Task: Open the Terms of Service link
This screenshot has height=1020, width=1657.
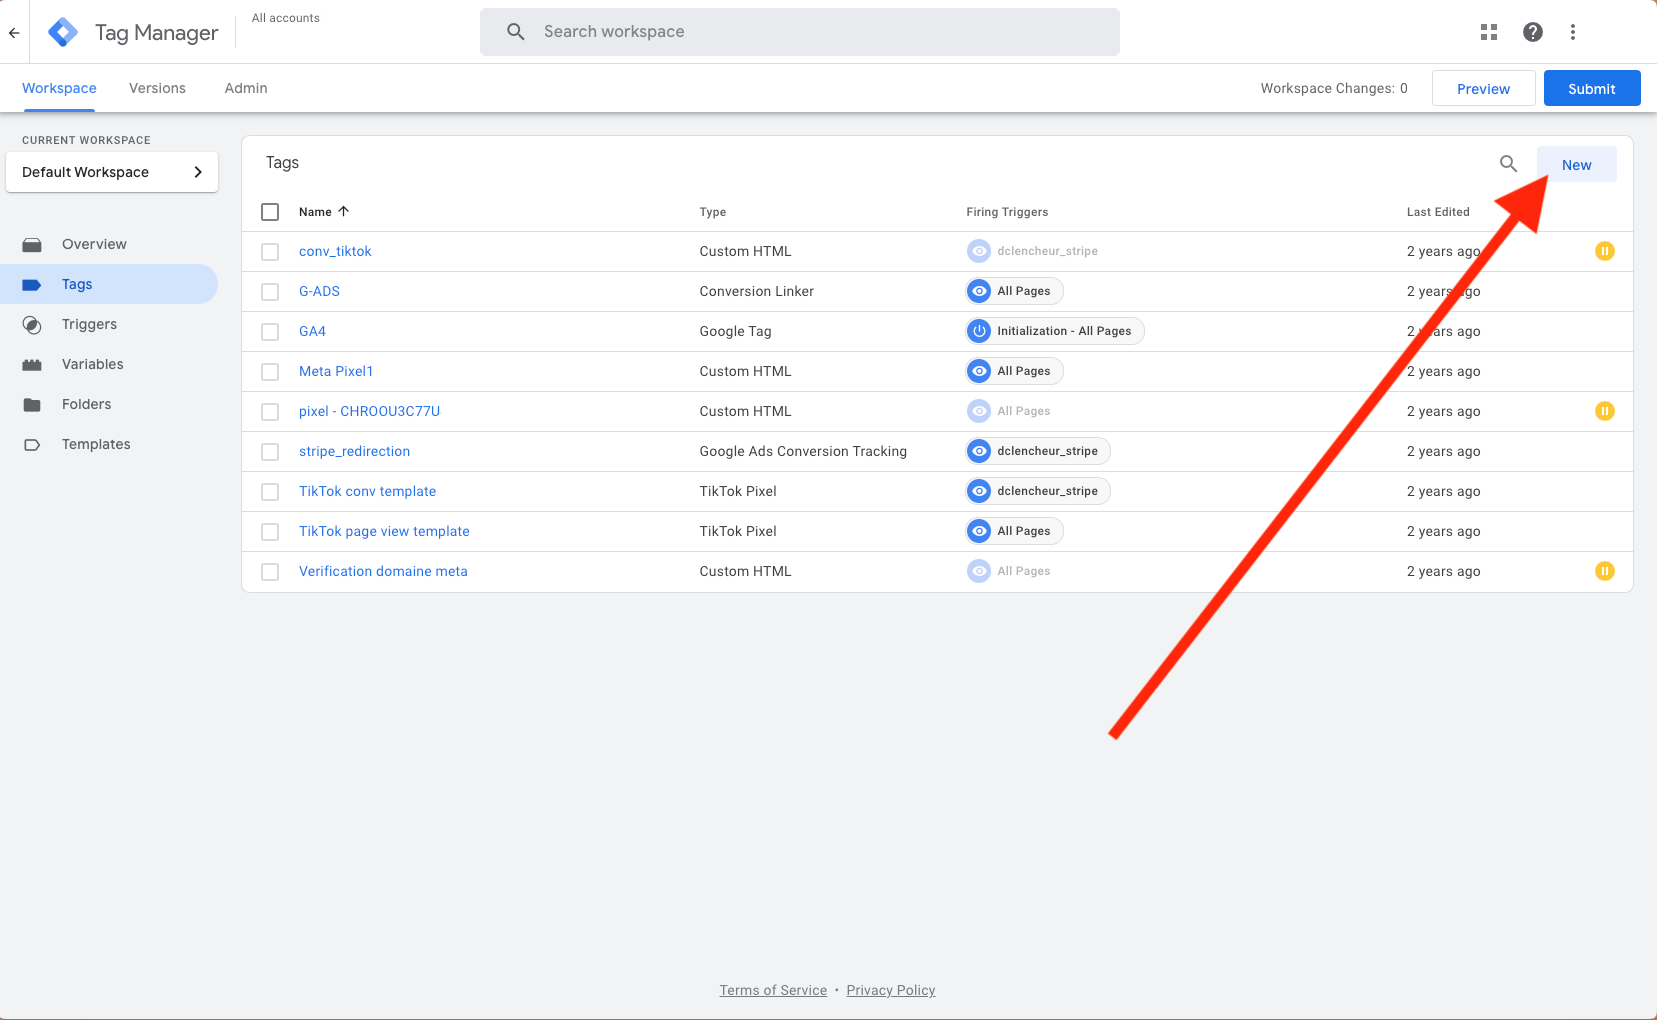Action: (x=773, y=990)
